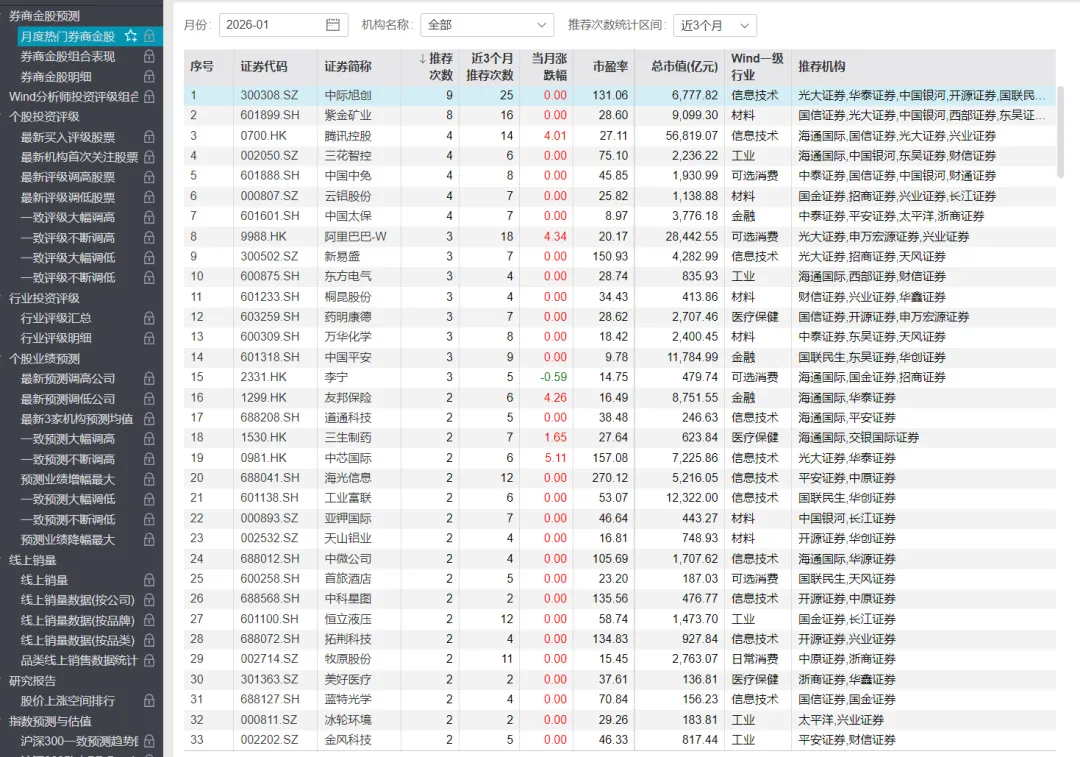Click the stock name 药明康德
The width and height of the screenshot is (1080, 757).
click(348, 317)
